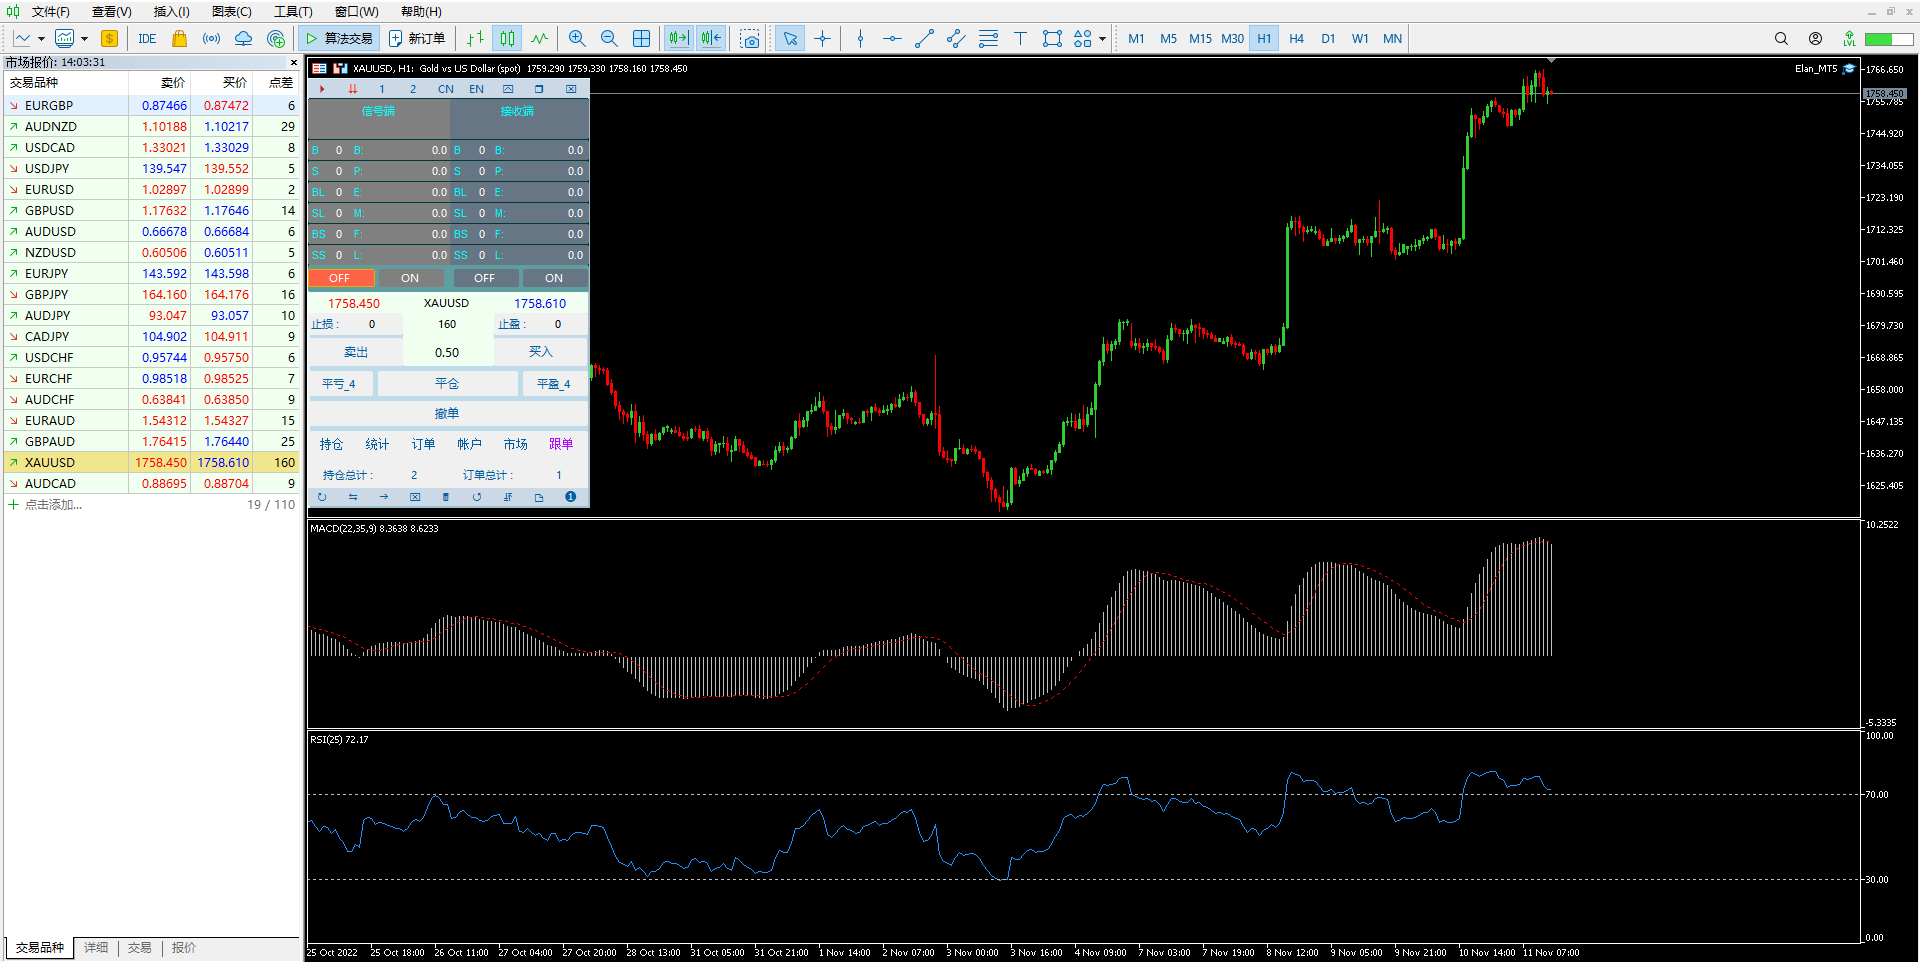Select the M15 timeframe
This screenshot has width=1920, height=962.
(1200, 39)
